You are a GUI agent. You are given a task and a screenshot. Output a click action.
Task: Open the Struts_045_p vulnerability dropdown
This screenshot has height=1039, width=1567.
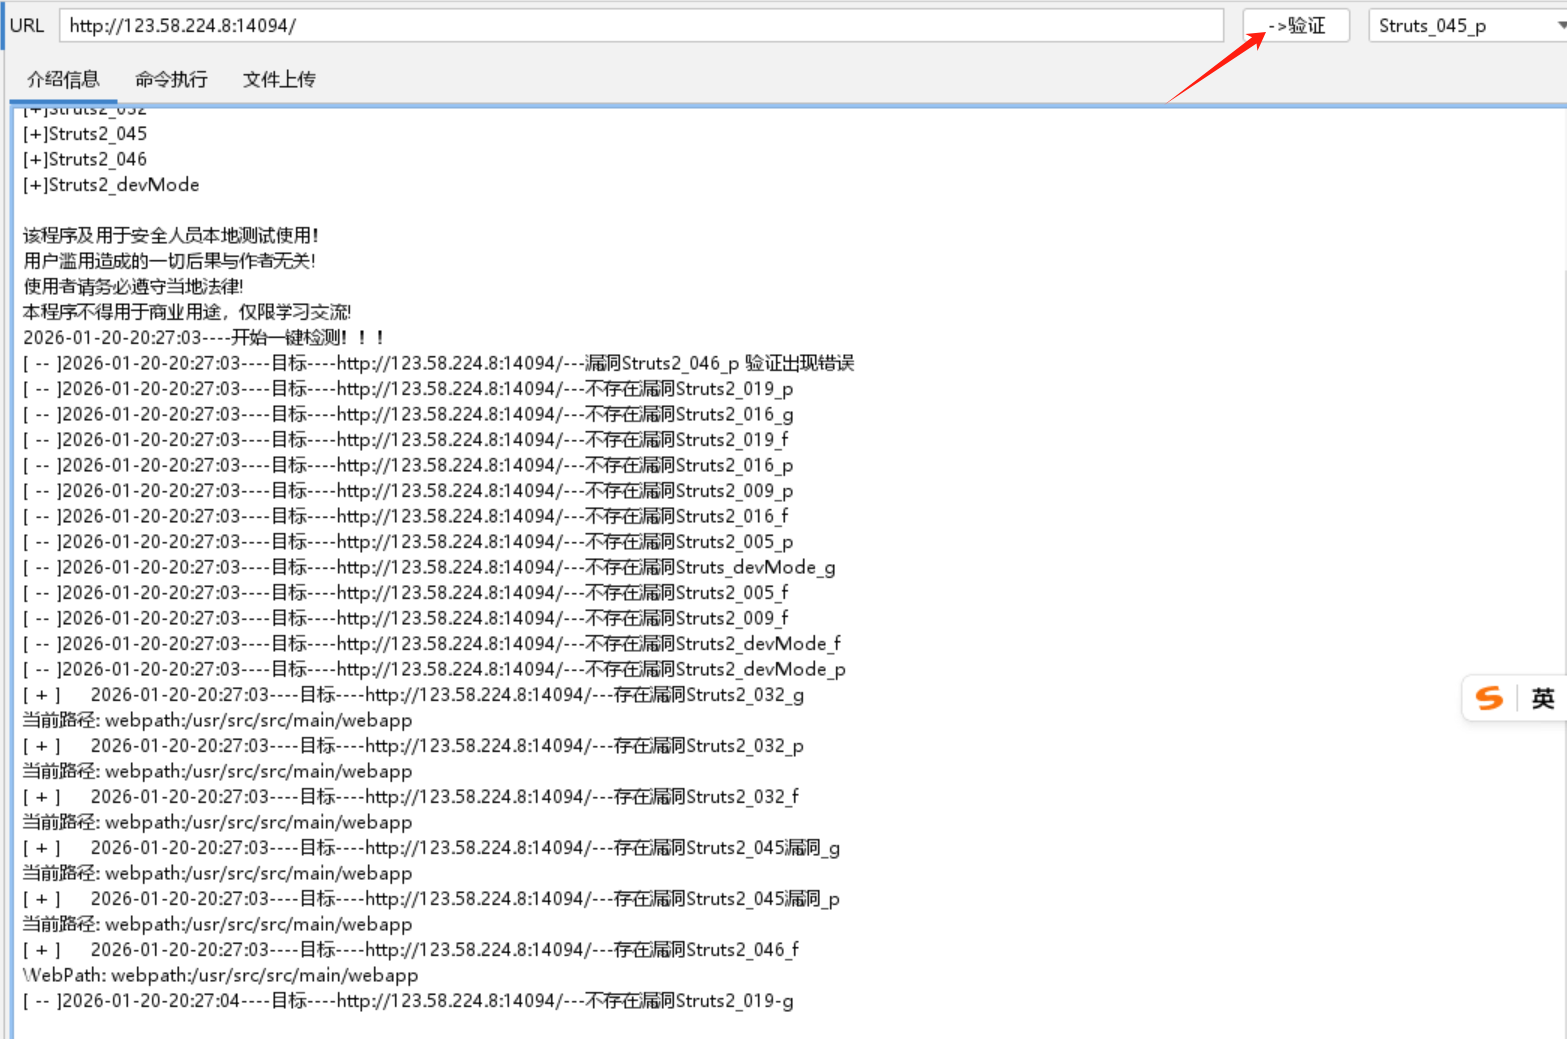click(1467, 26)
